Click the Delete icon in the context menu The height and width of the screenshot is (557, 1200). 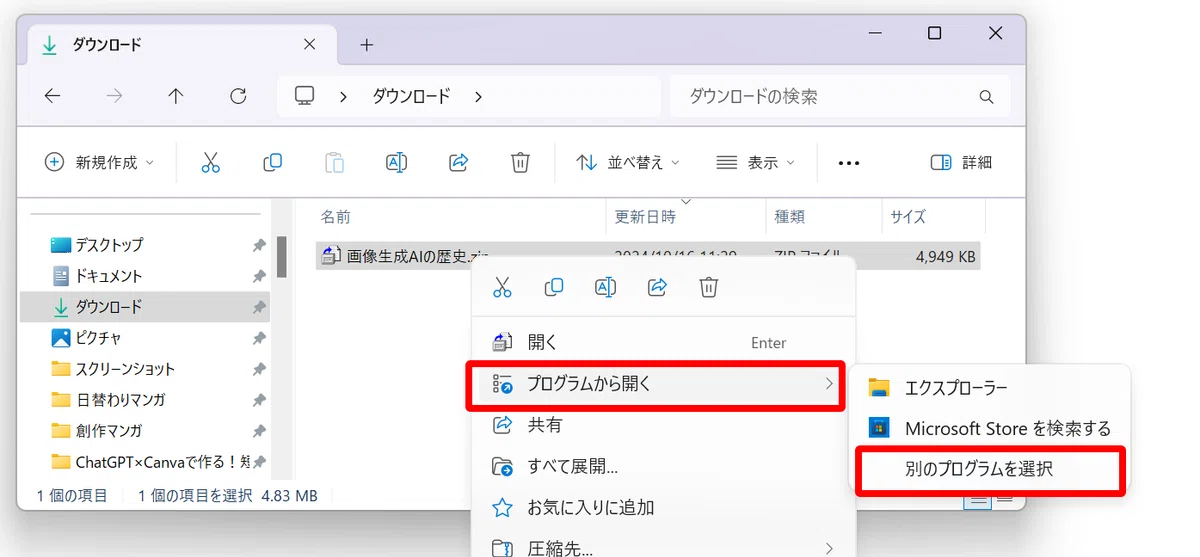point(708,287)
